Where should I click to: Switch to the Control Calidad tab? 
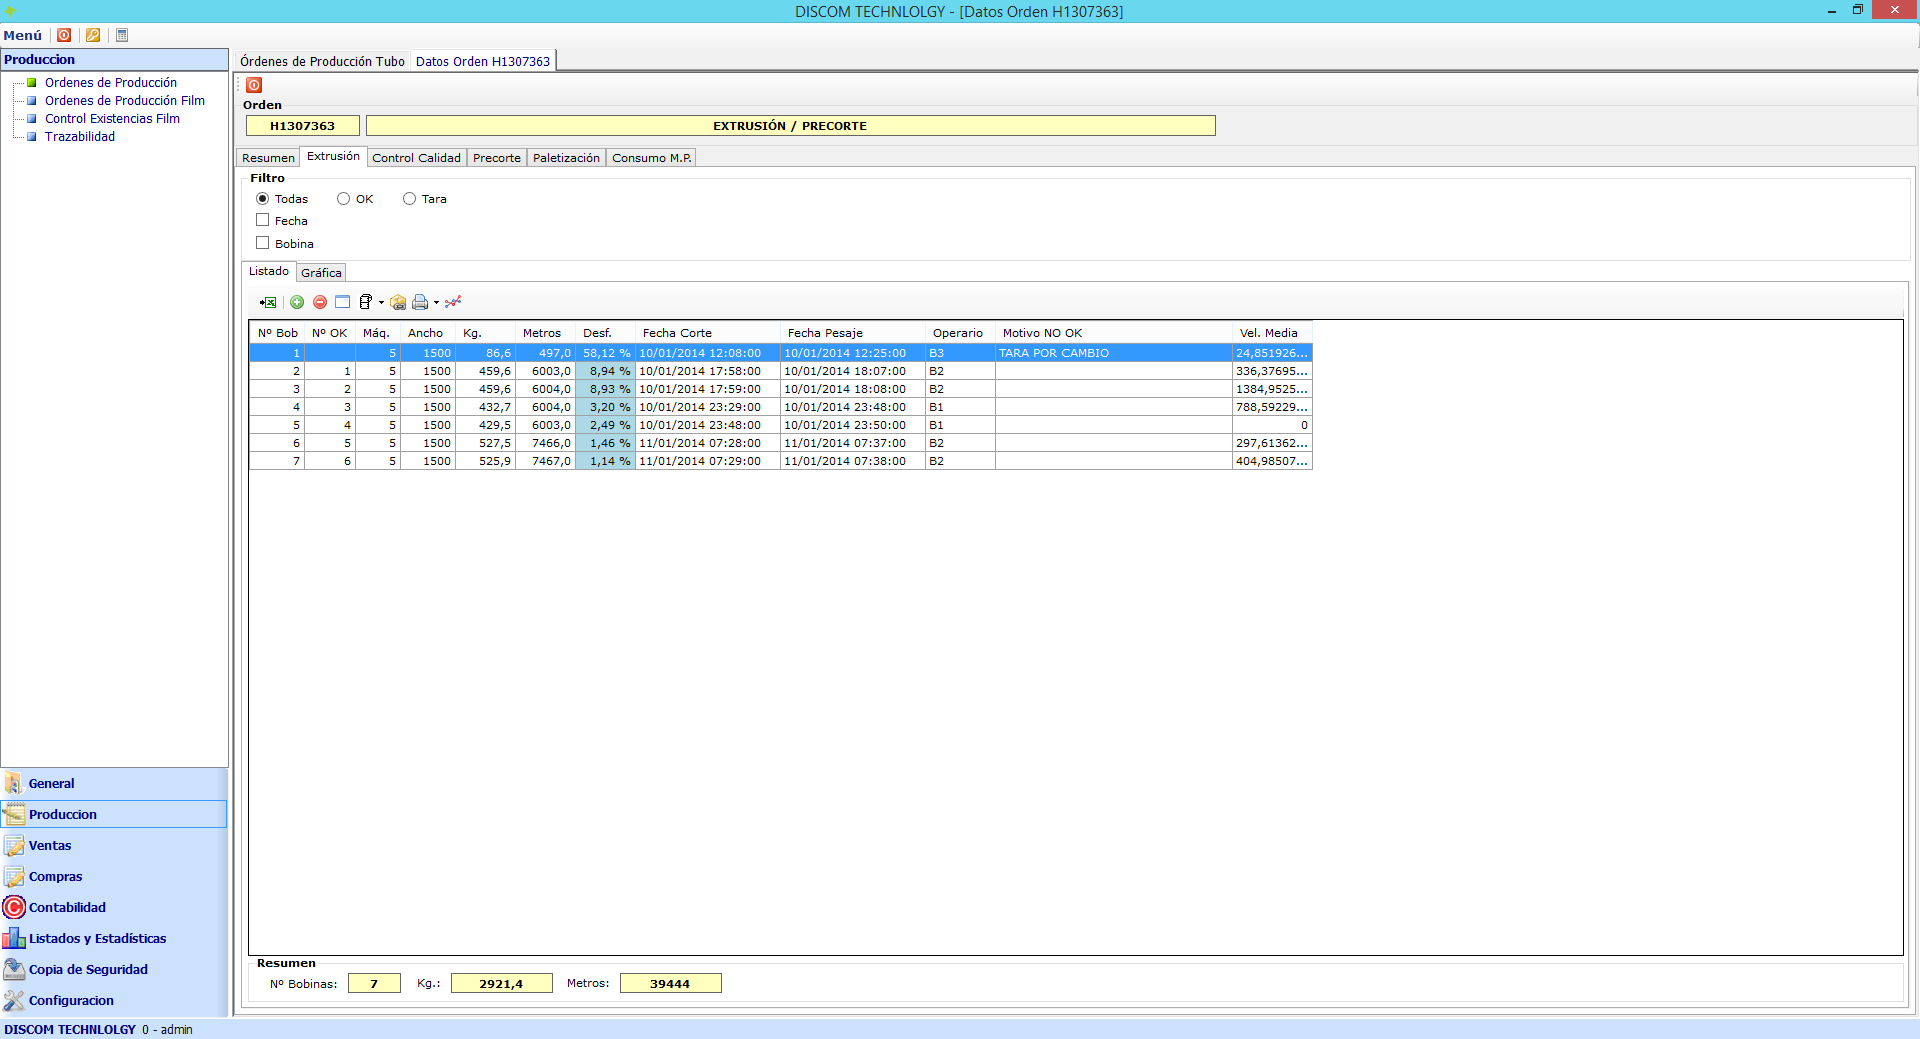click(x=416, y=158)
